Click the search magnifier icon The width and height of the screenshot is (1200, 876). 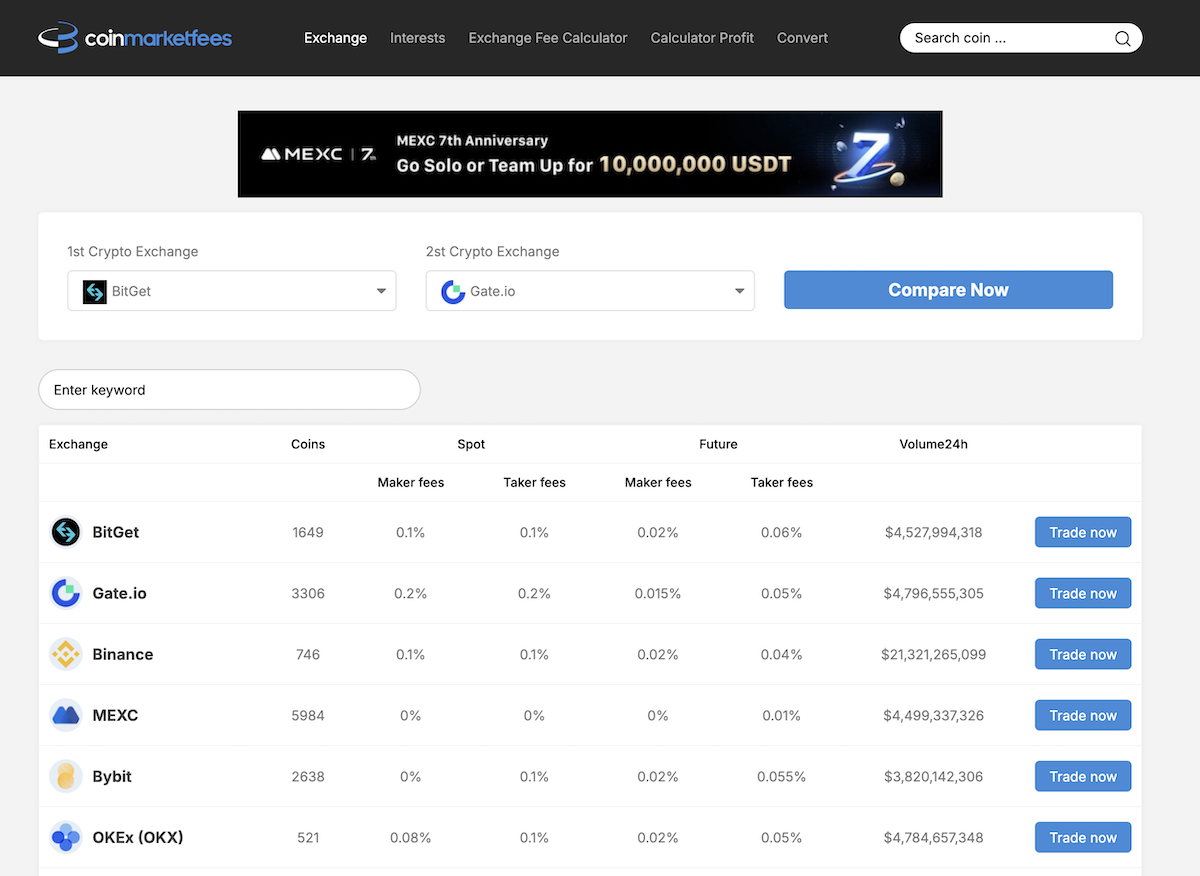pyautogui.click(x=1122, y=38)
